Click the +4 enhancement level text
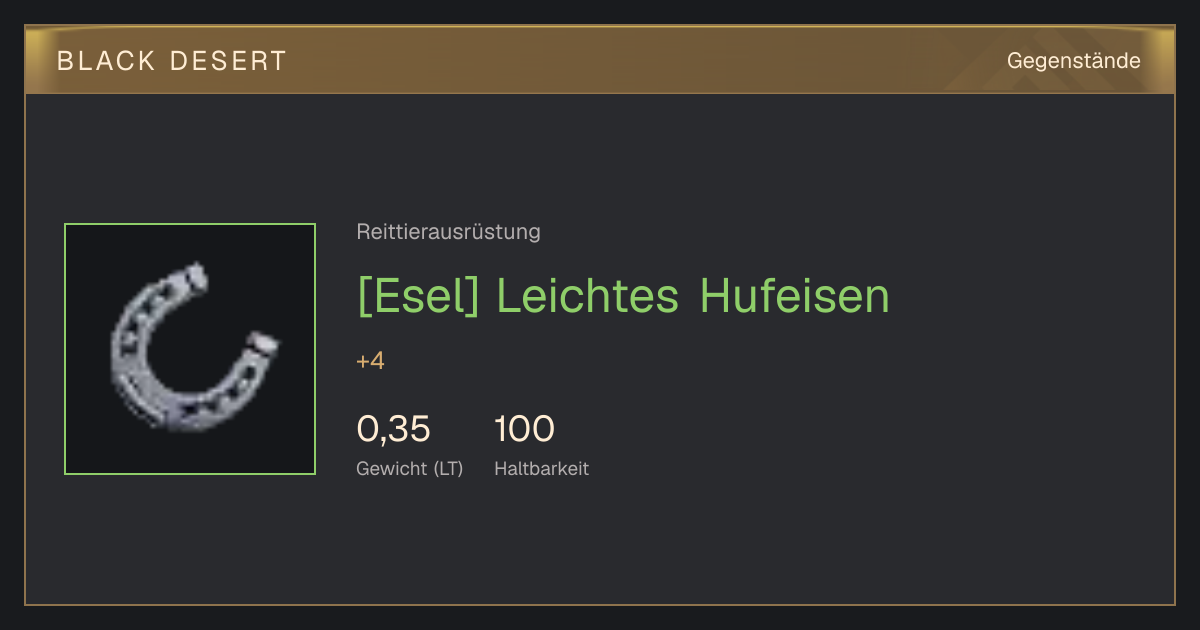 tap(370, 361)
